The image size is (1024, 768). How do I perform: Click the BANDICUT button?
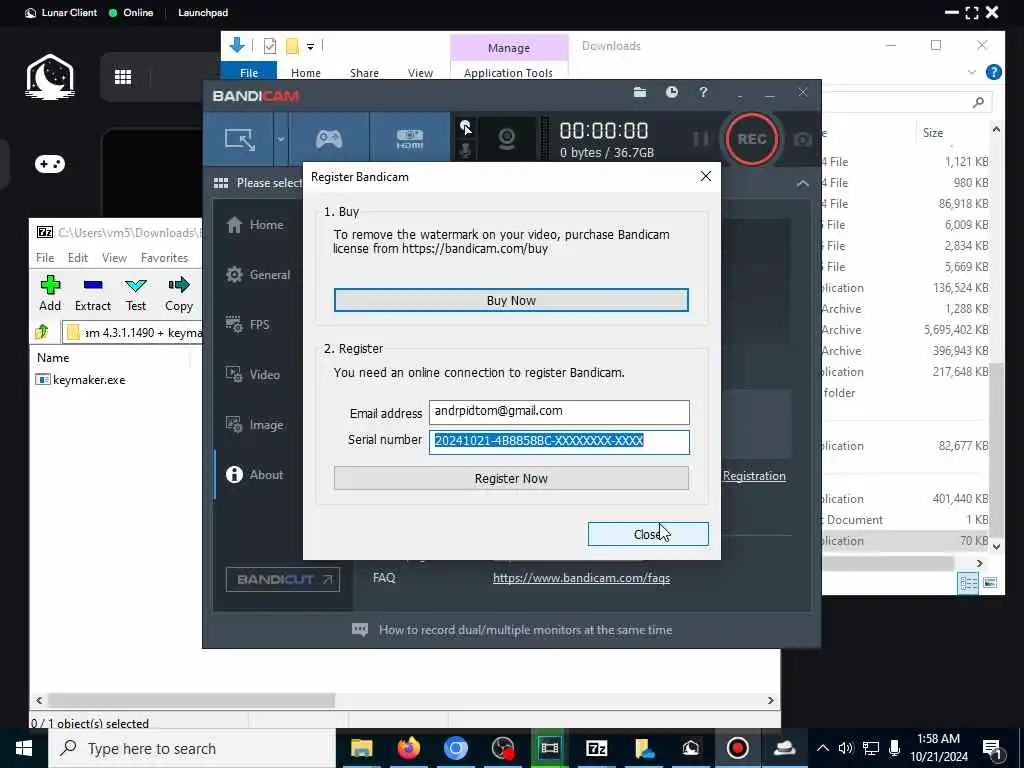click(283, 579)
